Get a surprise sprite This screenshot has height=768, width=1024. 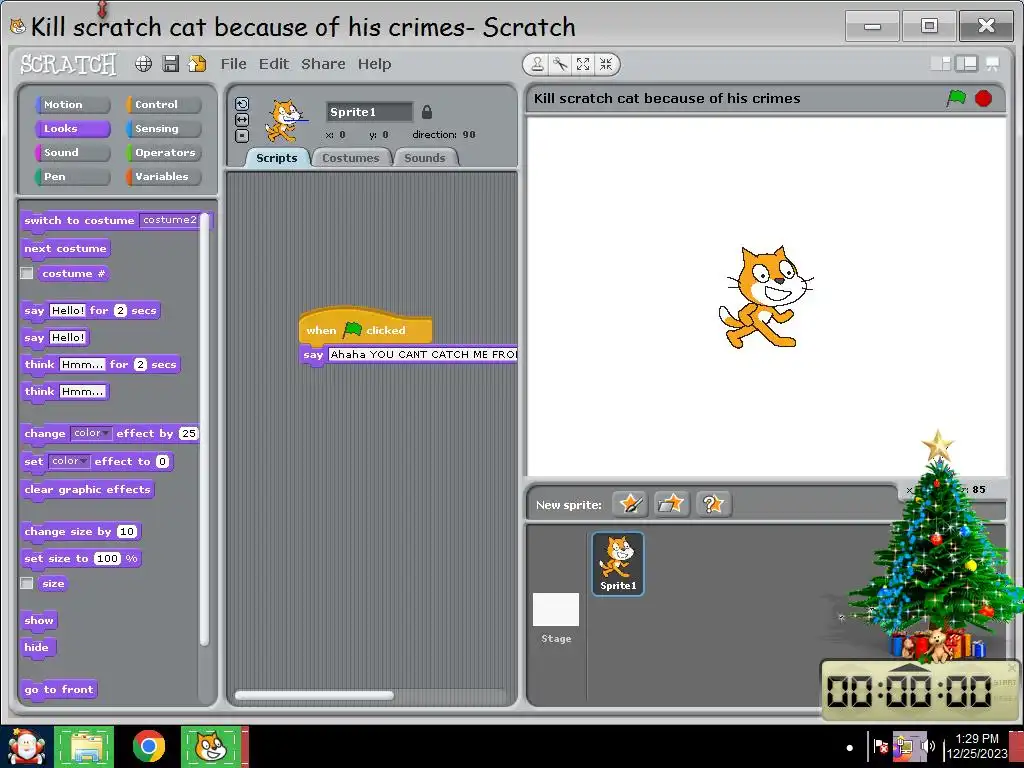click(x=713, y=504)
